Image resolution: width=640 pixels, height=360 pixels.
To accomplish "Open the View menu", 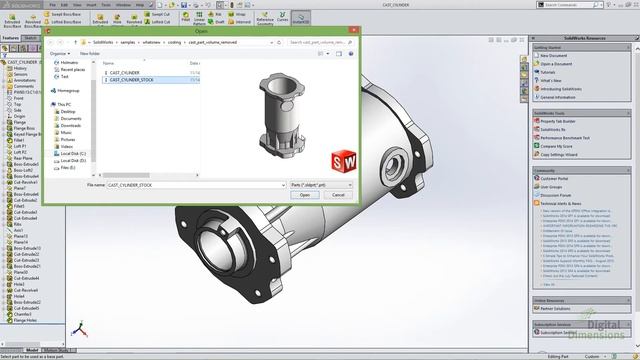I will coord(77,5).
